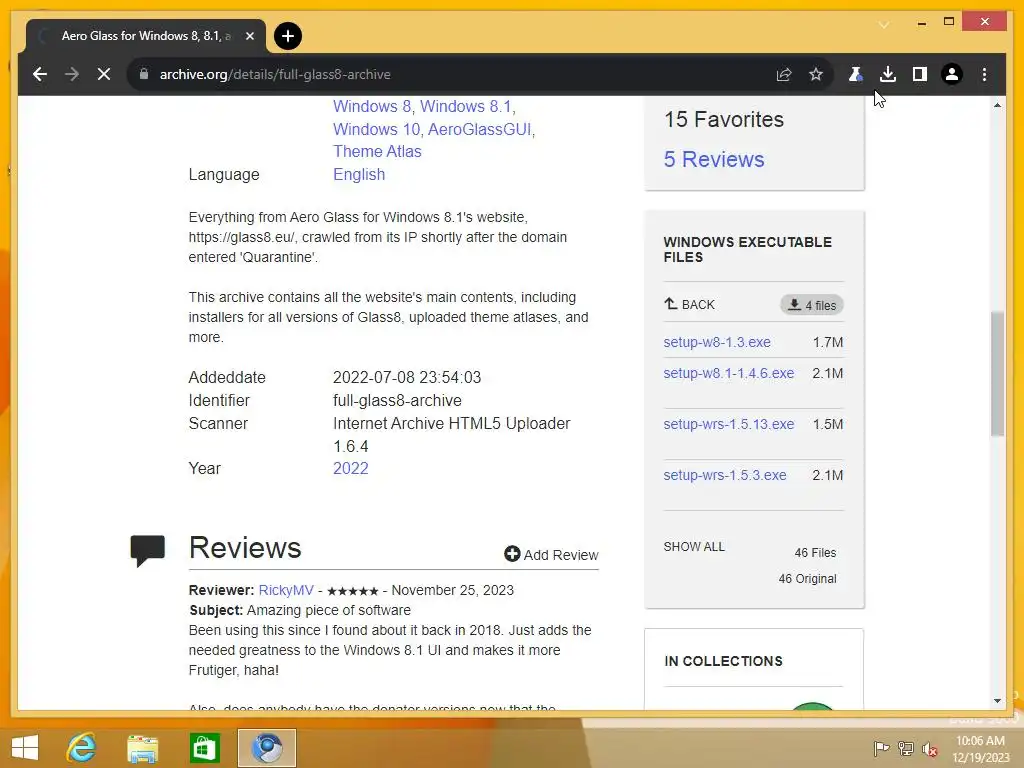Click the scrollbar up arrow
1024x768 pixels.
997,105
